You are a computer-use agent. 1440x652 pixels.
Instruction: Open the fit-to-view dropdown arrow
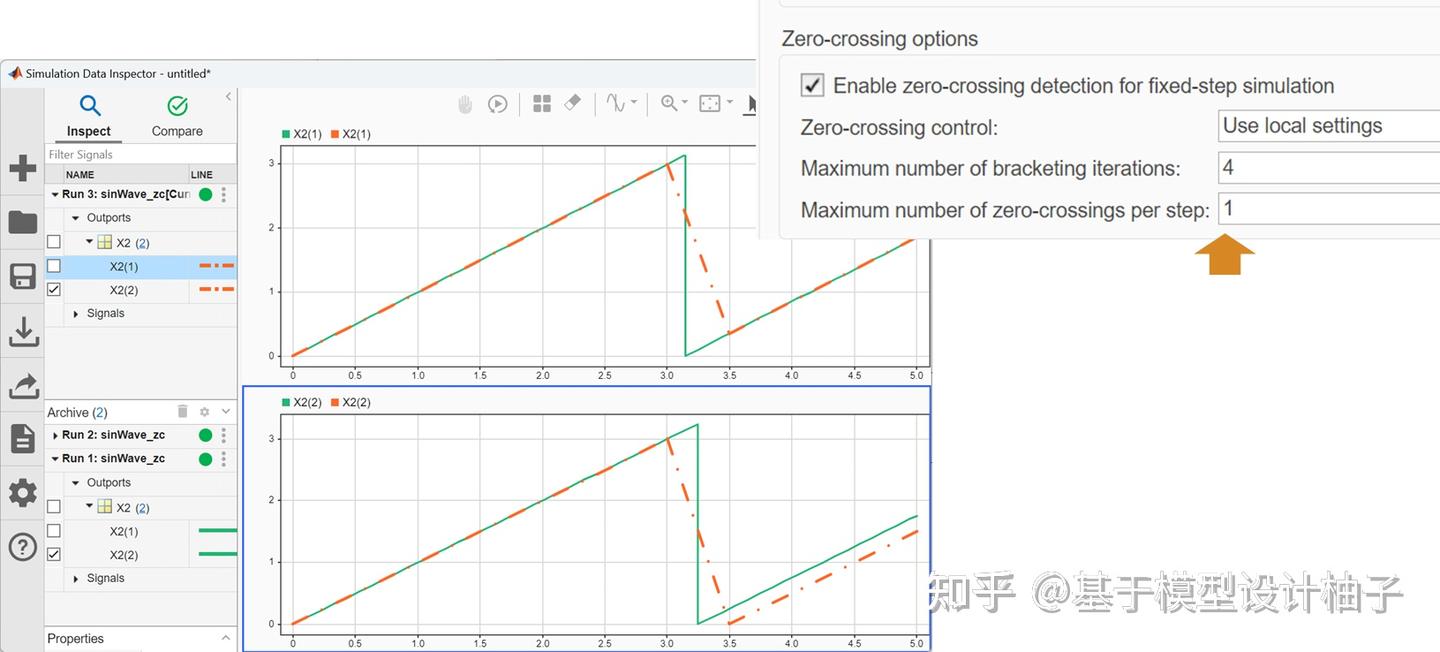click(x=729, y=104)
